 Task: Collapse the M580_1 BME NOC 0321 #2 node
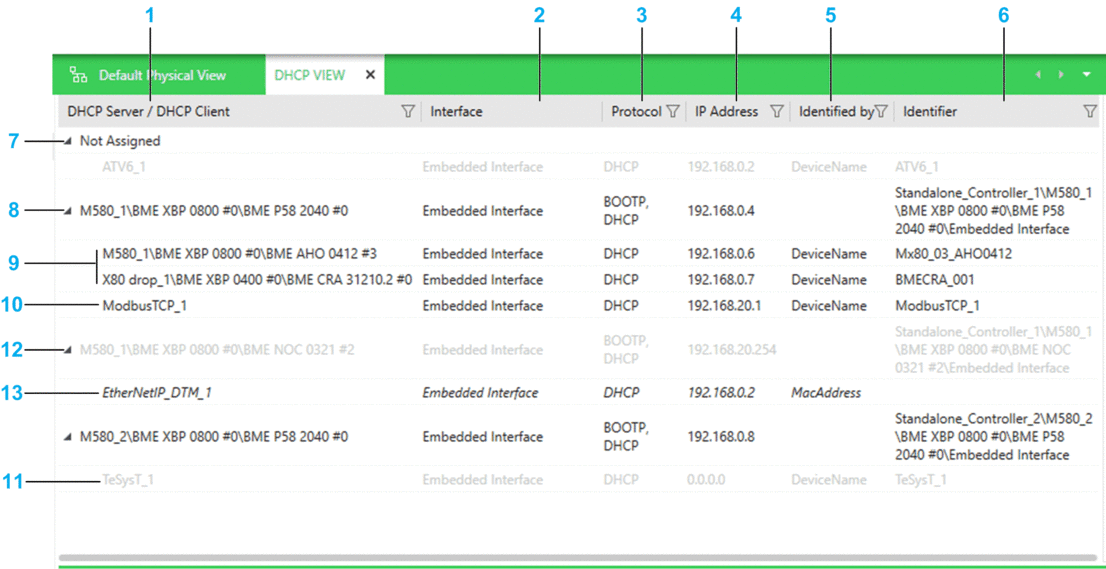(68, 350)
